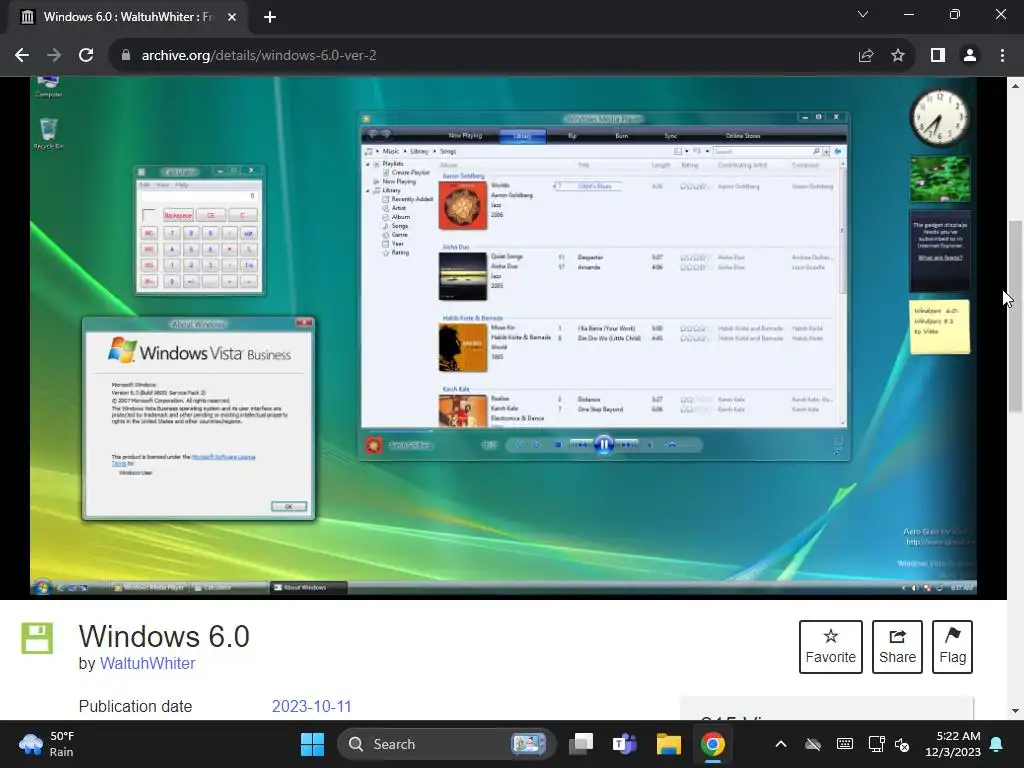1024x768 pixels.
Task: Select Online Stores tab in Media Player
Action: tap(743, 136)
